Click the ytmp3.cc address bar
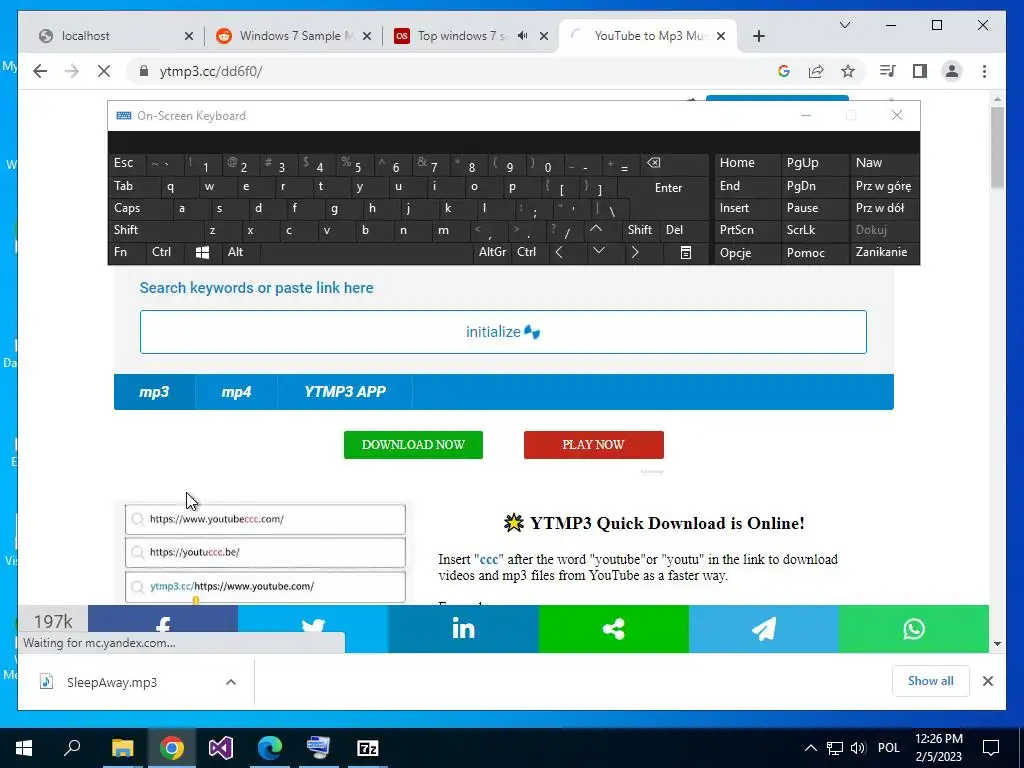 (457, 71)
